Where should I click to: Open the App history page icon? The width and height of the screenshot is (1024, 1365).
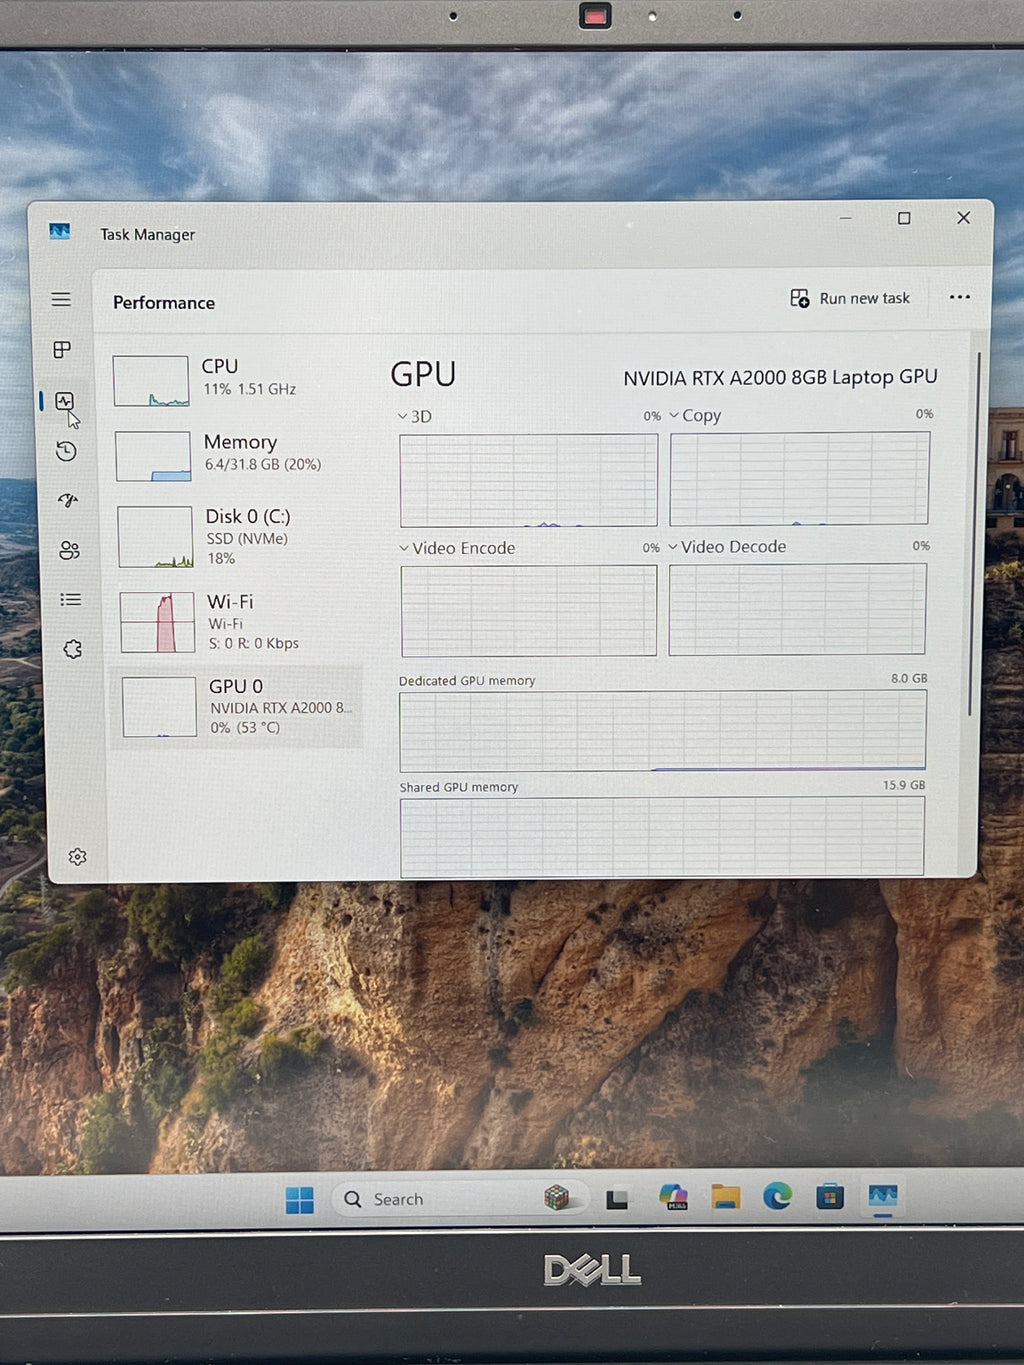(x=66, y=451)
